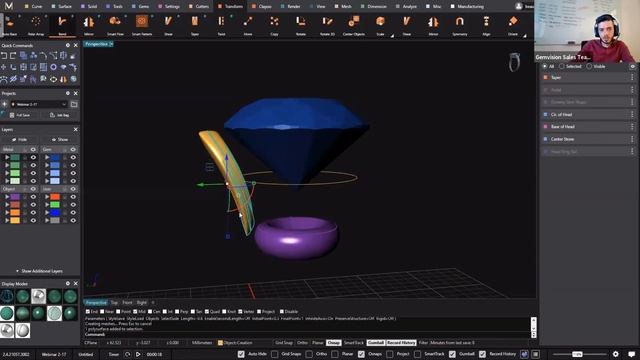Start the timer with play button

click(x=138, y=354)
